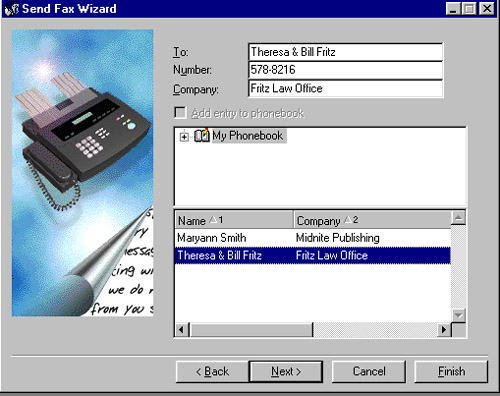
Task: Go to the next step with Next
Action: (286, 371)
